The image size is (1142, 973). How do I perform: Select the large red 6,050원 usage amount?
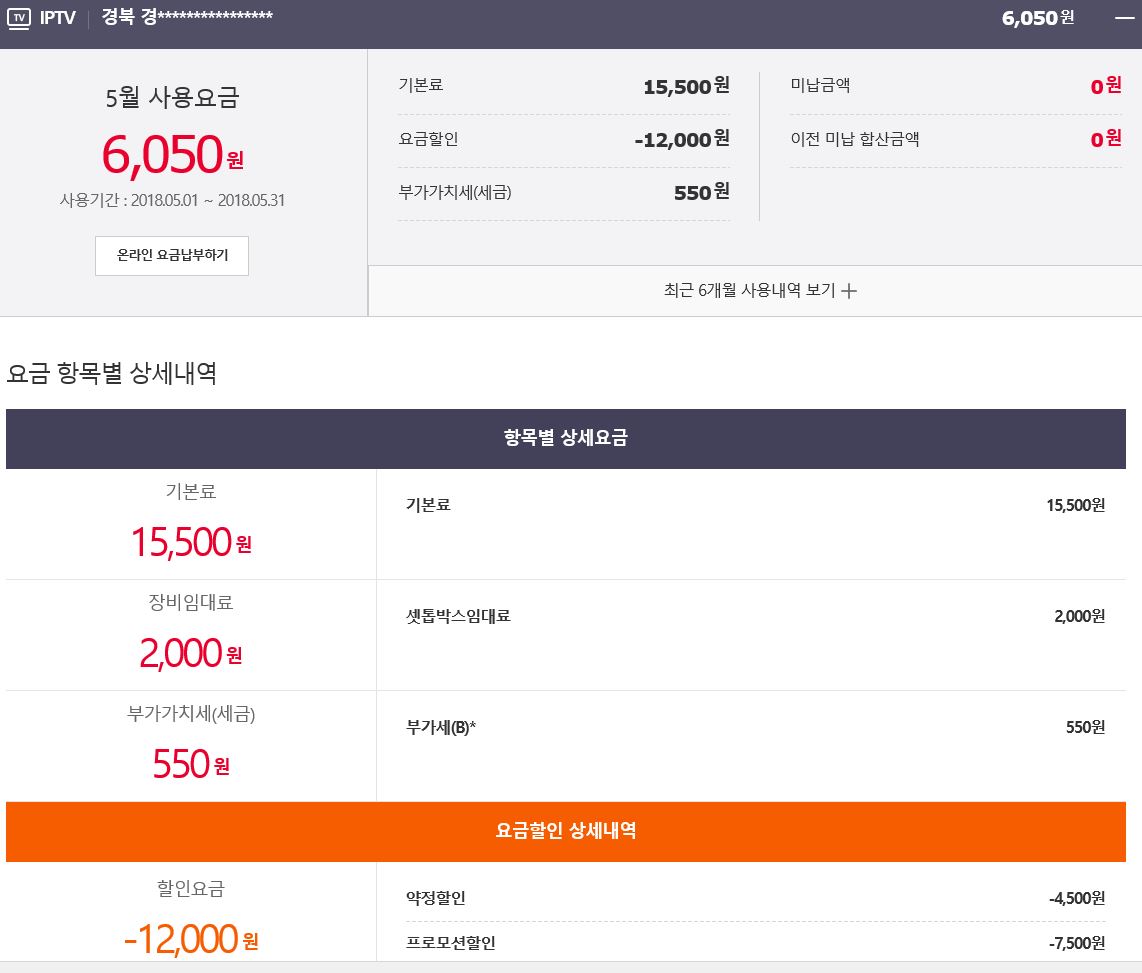pos(172,155)
